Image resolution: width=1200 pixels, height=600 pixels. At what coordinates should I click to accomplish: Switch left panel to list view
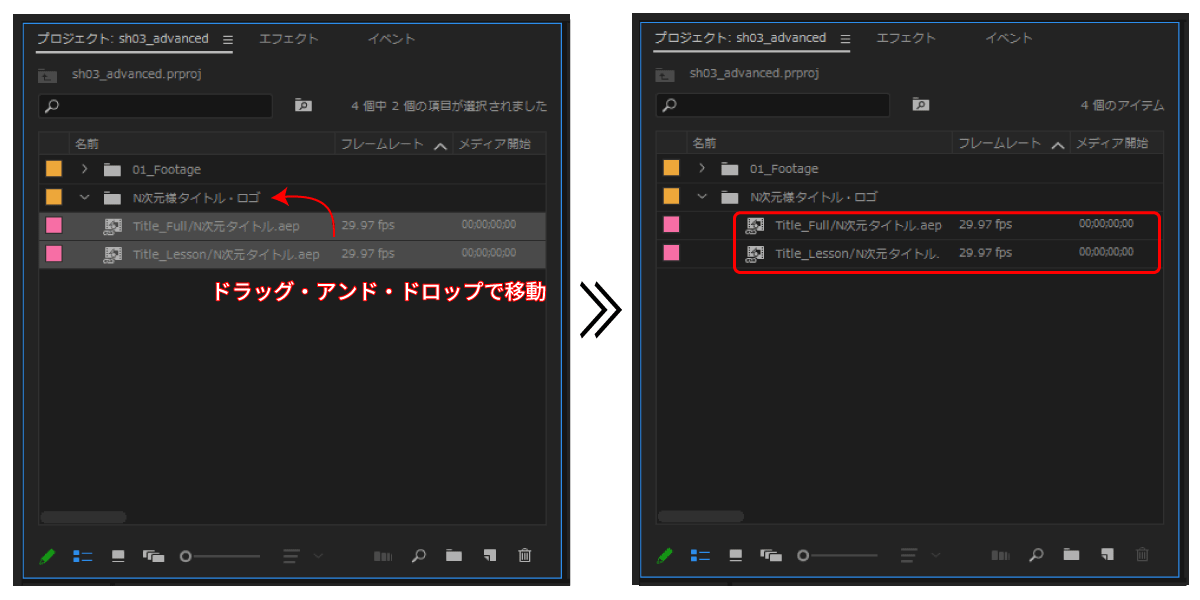tap(82, 556)
